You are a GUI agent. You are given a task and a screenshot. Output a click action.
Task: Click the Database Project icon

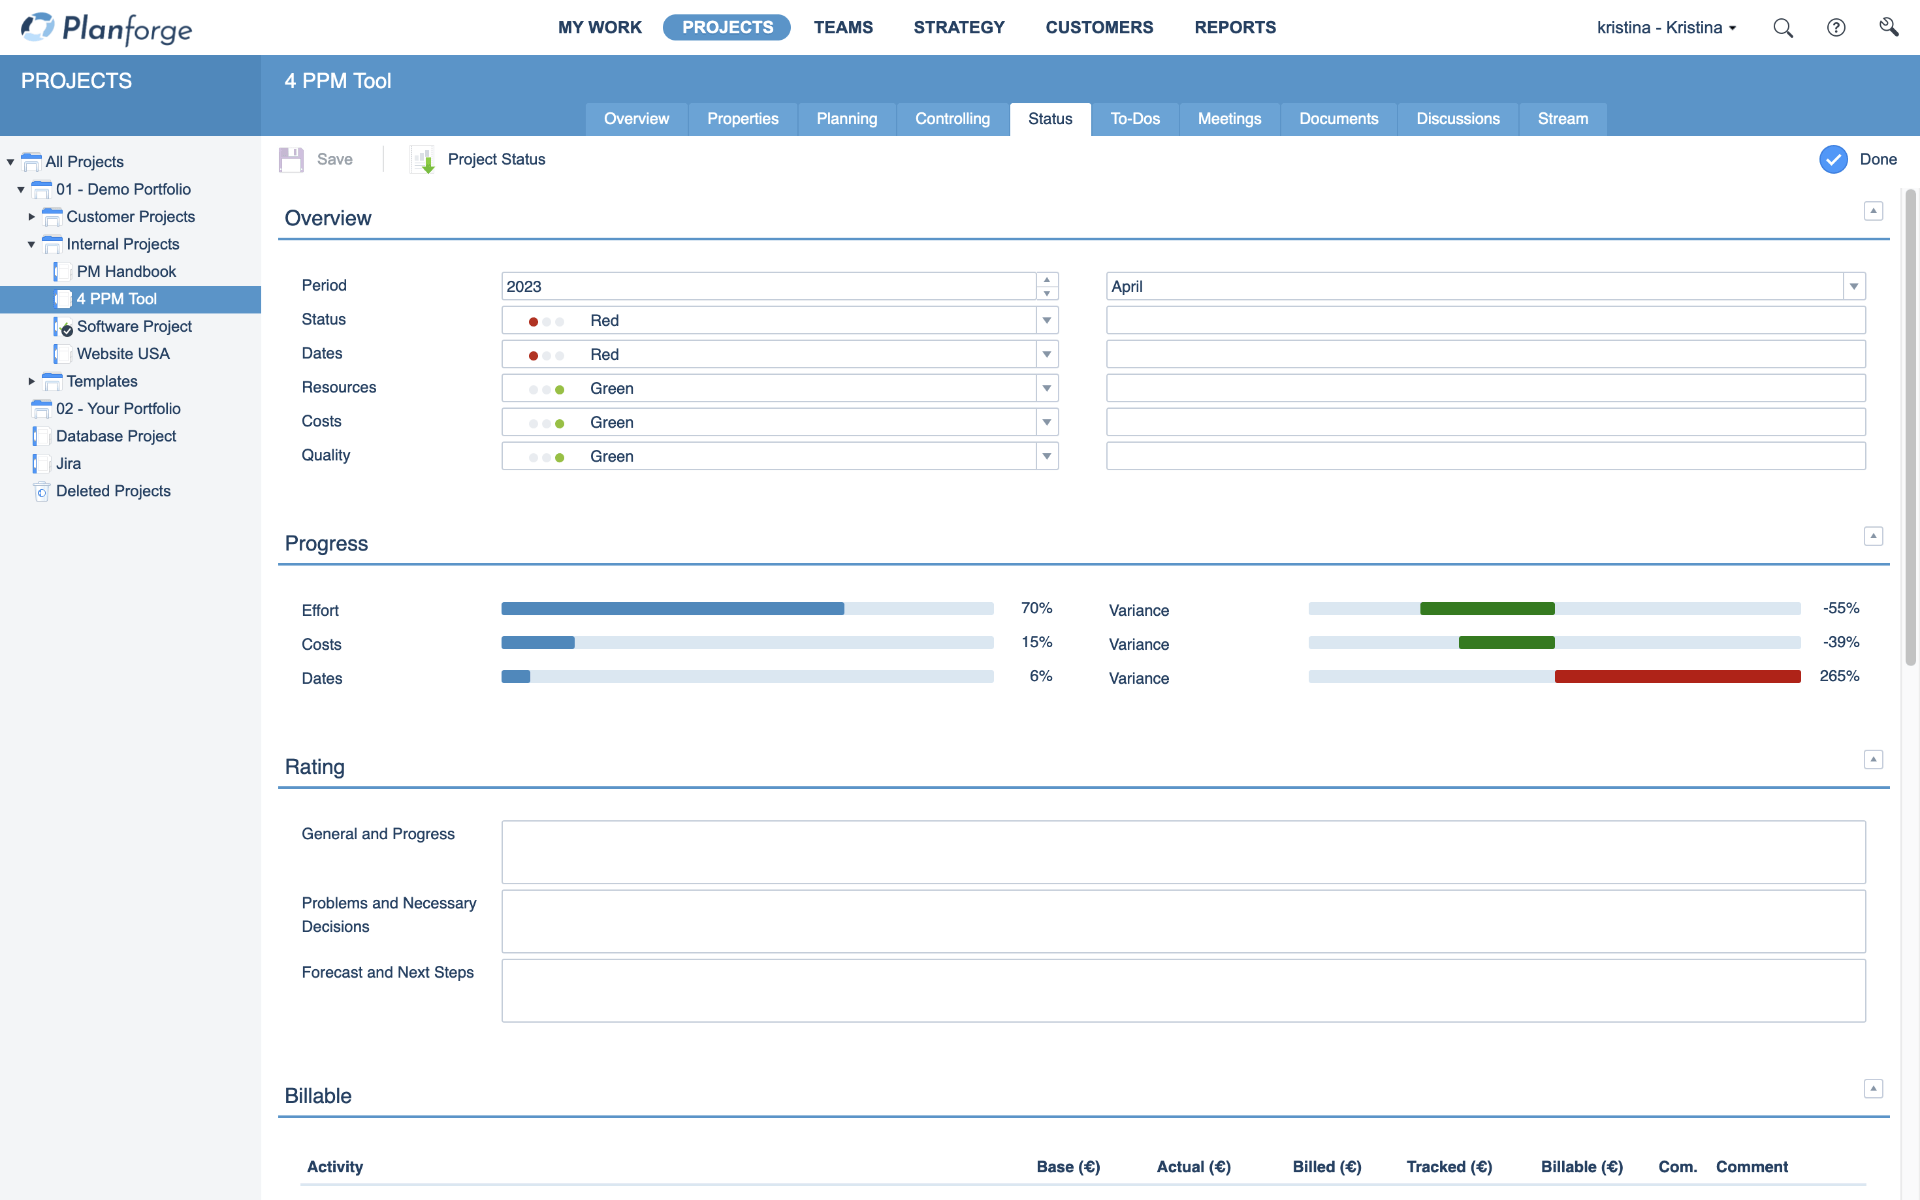[41, 436]
